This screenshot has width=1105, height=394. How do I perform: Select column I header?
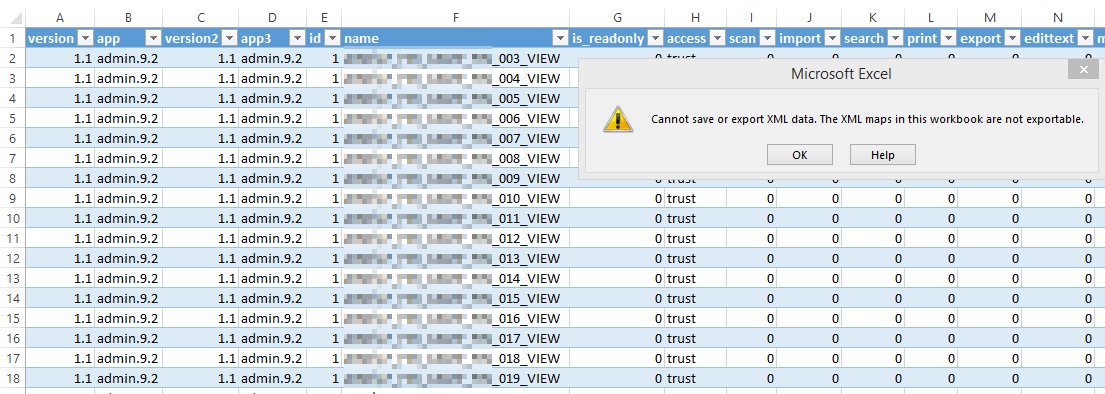[752, 17]
